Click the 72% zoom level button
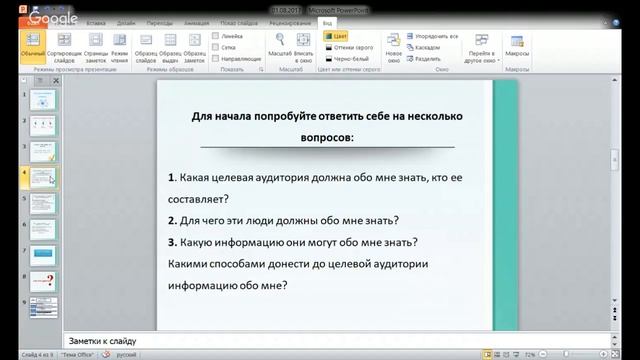Image resolution: width=640 pixels, height=360 pixels. [530, 354]
